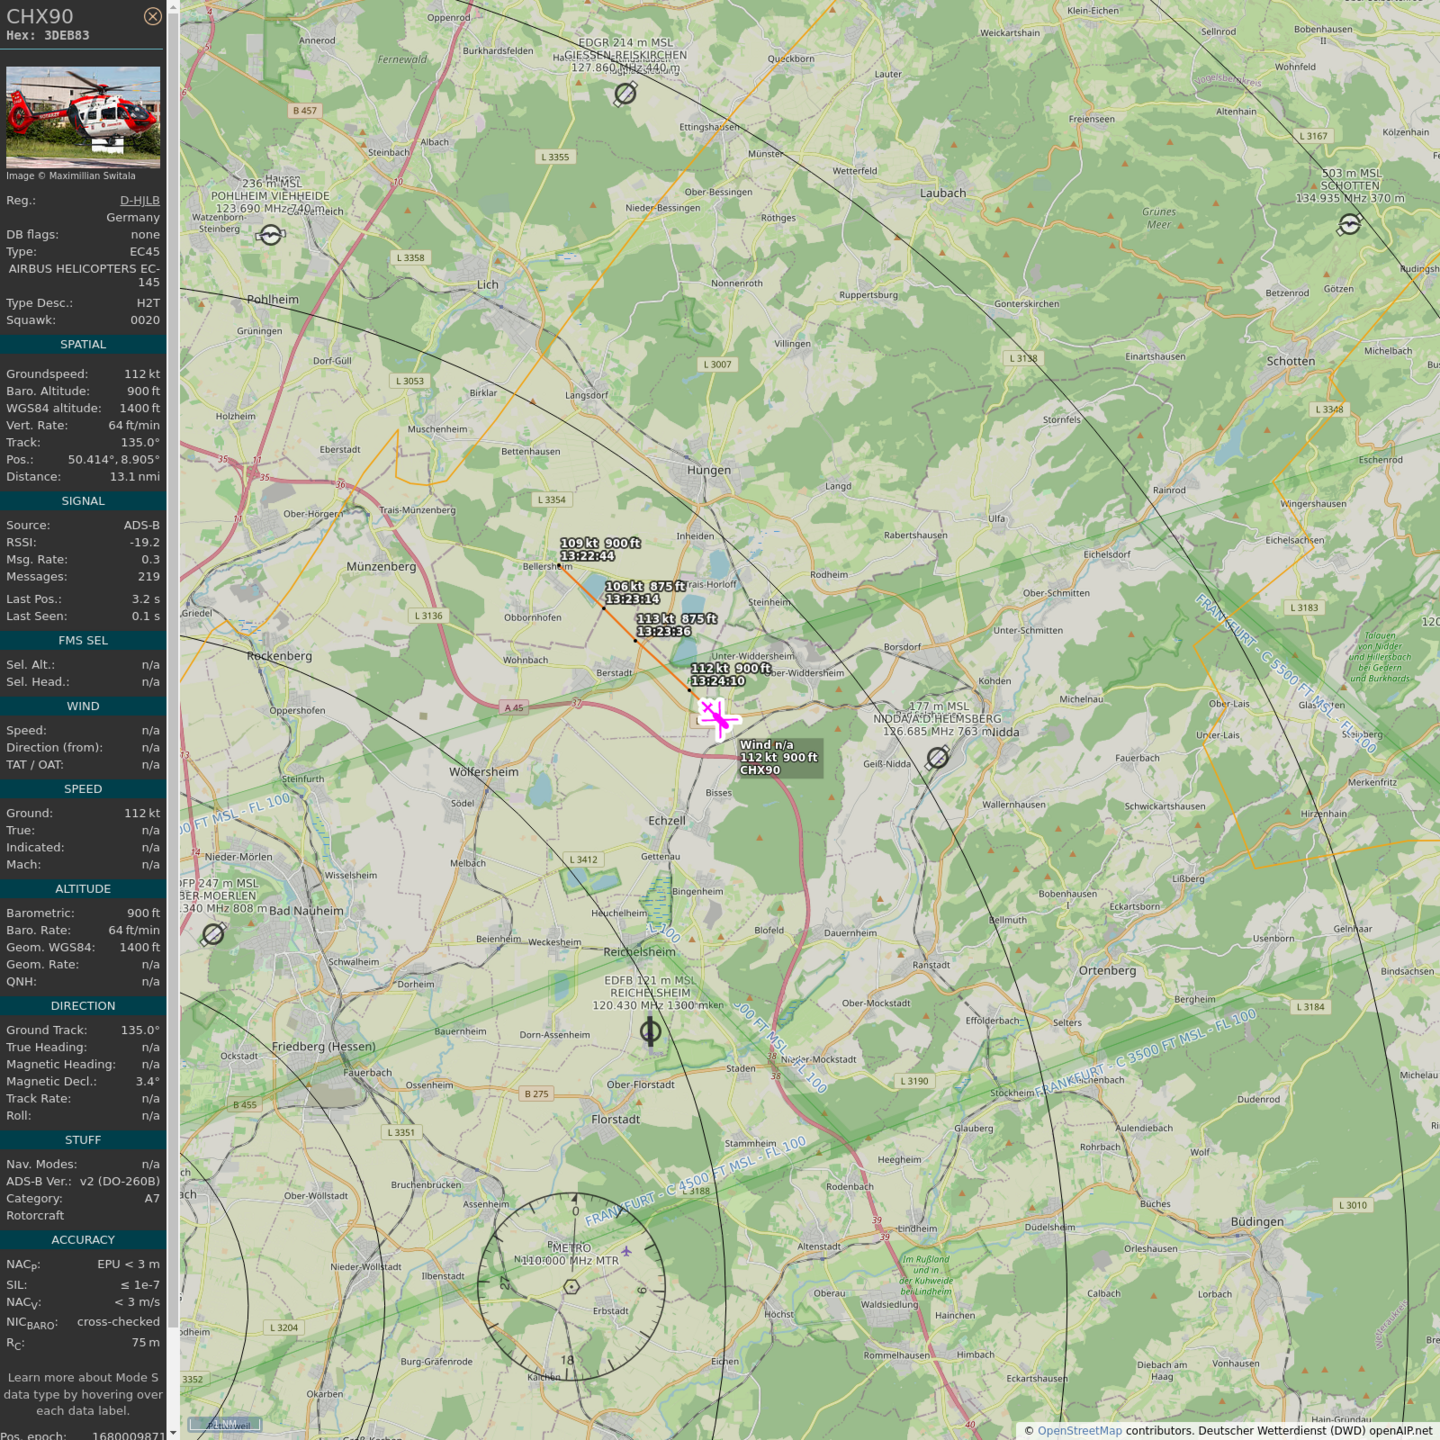Click the SPATIAL section header
This screenshot has width=1440, height=1440.
point(83,344)
